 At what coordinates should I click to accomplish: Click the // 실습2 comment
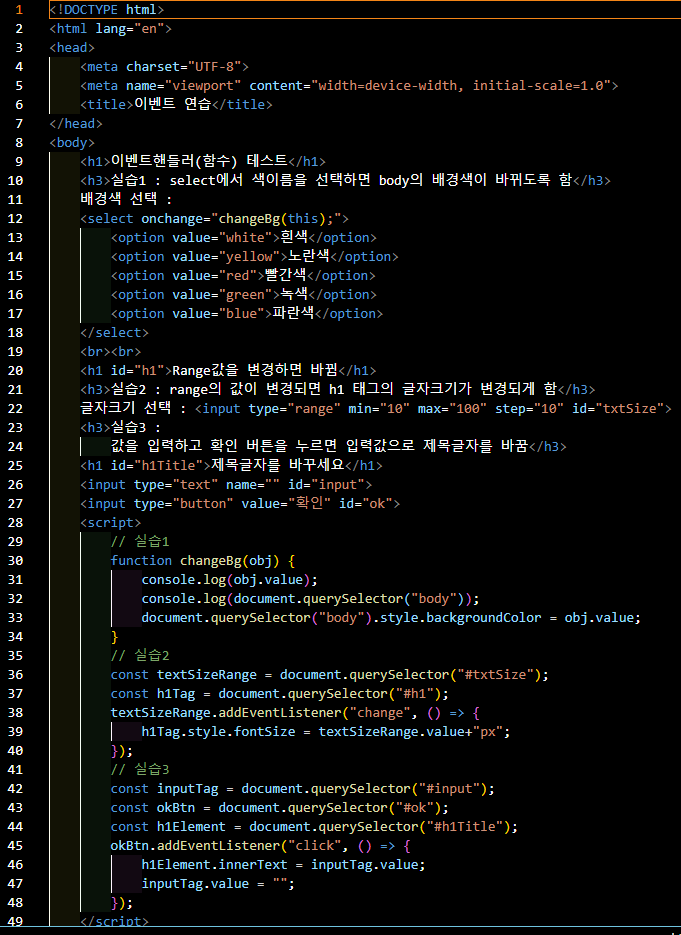140,656
